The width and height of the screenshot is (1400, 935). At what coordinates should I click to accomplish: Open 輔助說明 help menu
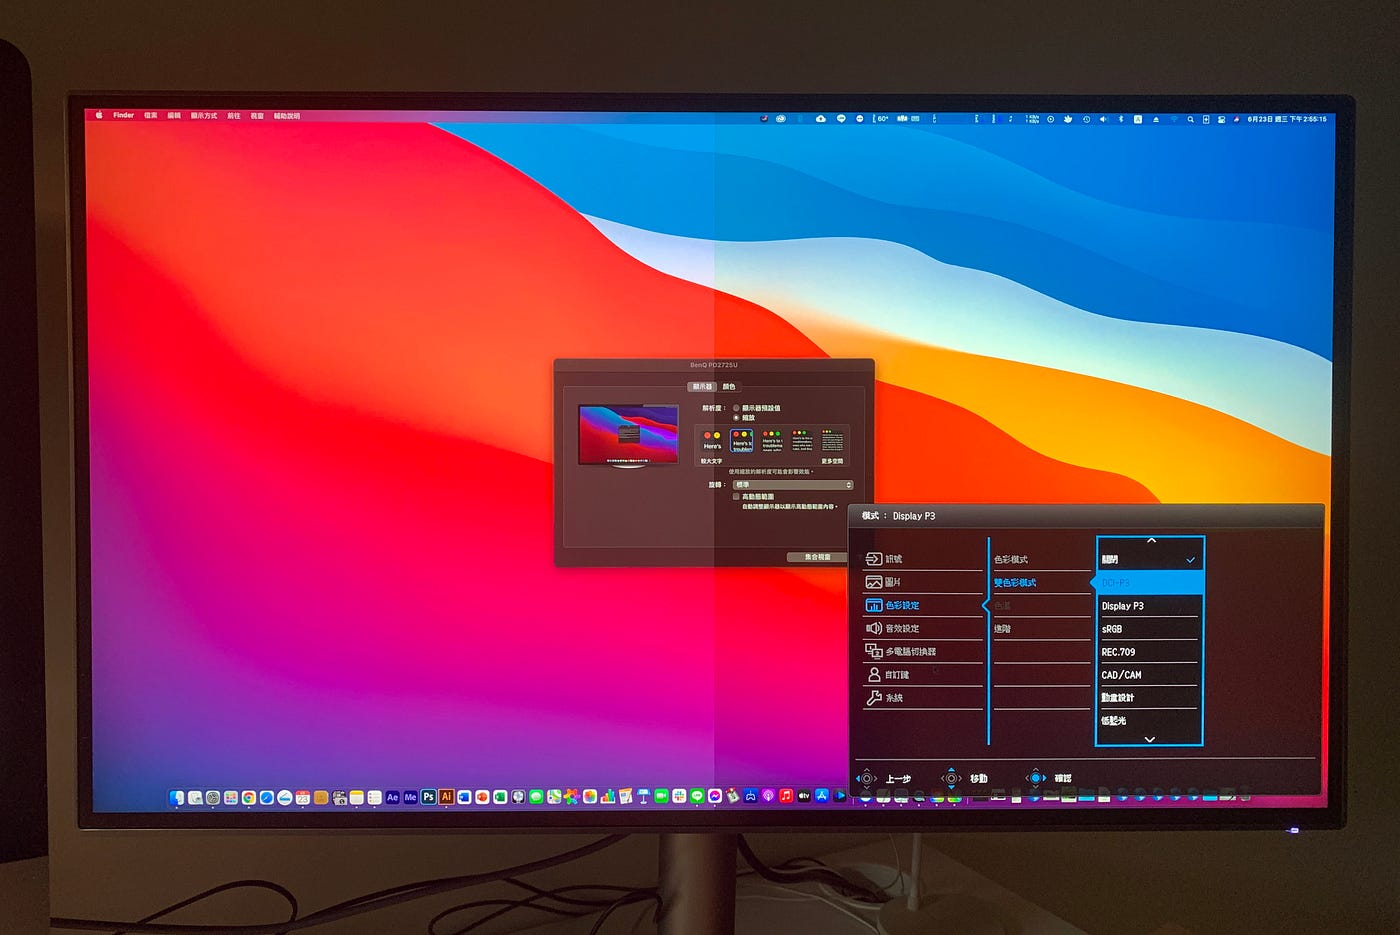click(287, 115)
